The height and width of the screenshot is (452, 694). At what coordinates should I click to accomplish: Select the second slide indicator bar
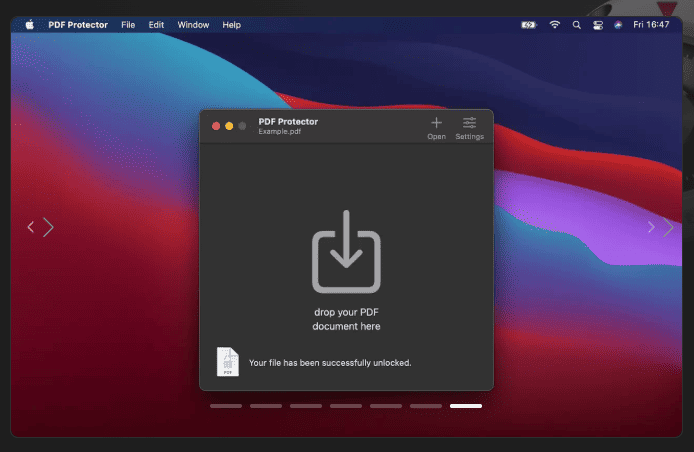pyautogui.click(x=266, y=406)
